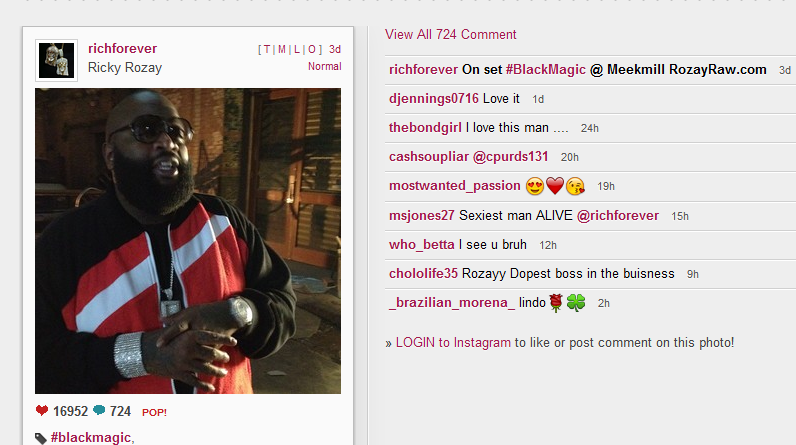Visit thebondgirl user profile
Screen dimensions: 796x445
tap(425, 127)
